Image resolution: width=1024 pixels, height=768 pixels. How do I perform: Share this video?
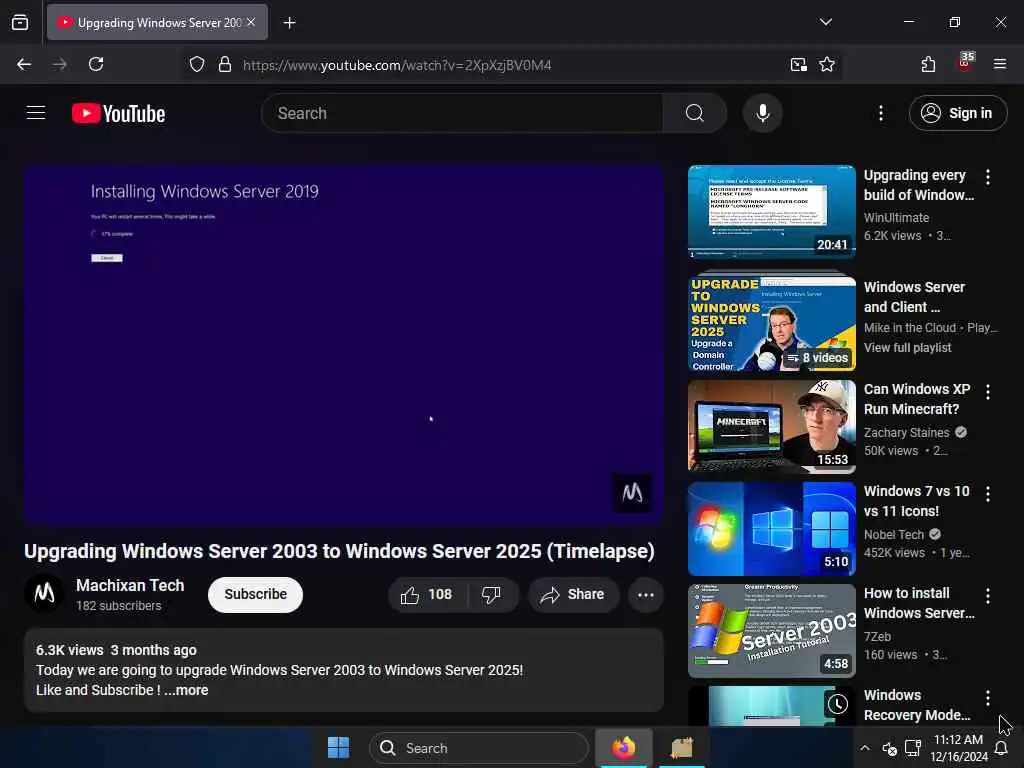click(x=573, y=594)
